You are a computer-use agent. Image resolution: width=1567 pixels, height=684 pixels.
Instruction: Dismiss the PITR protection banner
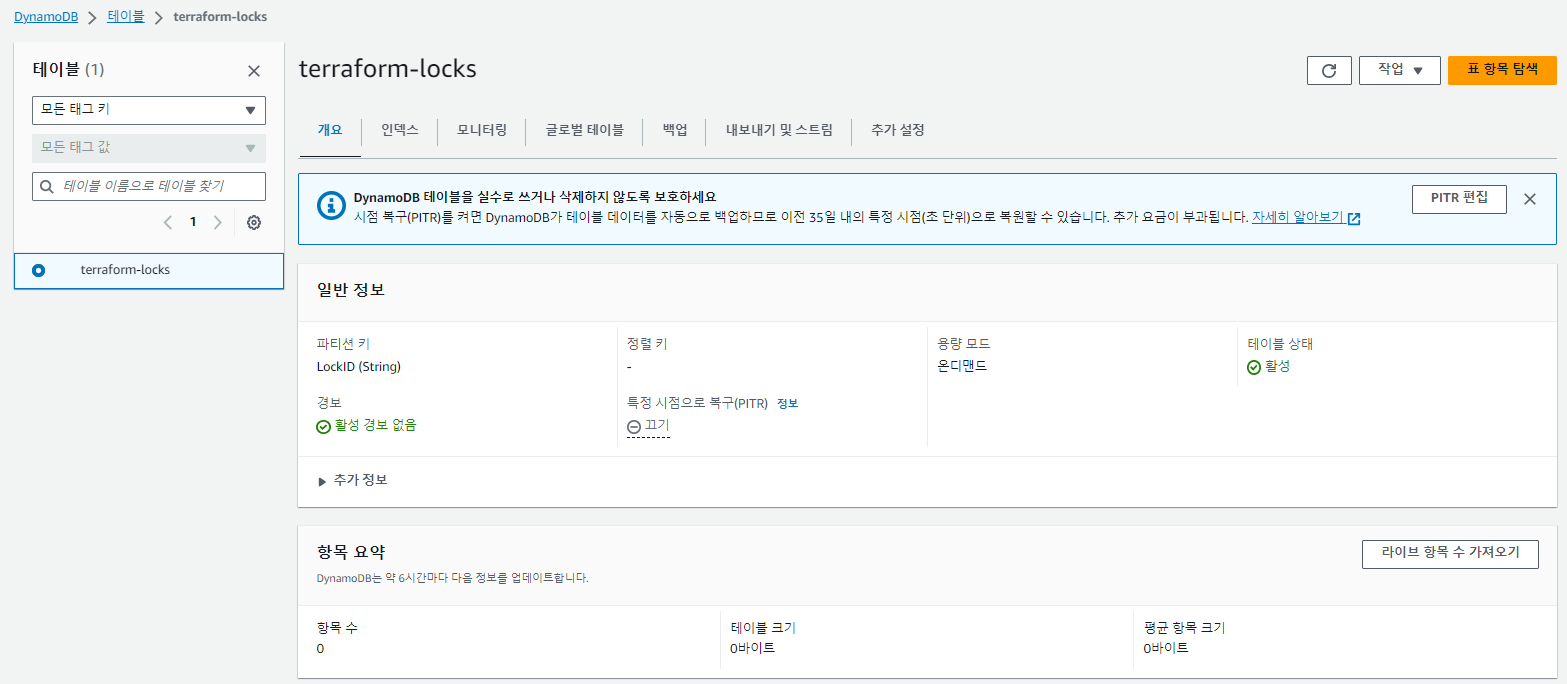[x=1529, y=199]
